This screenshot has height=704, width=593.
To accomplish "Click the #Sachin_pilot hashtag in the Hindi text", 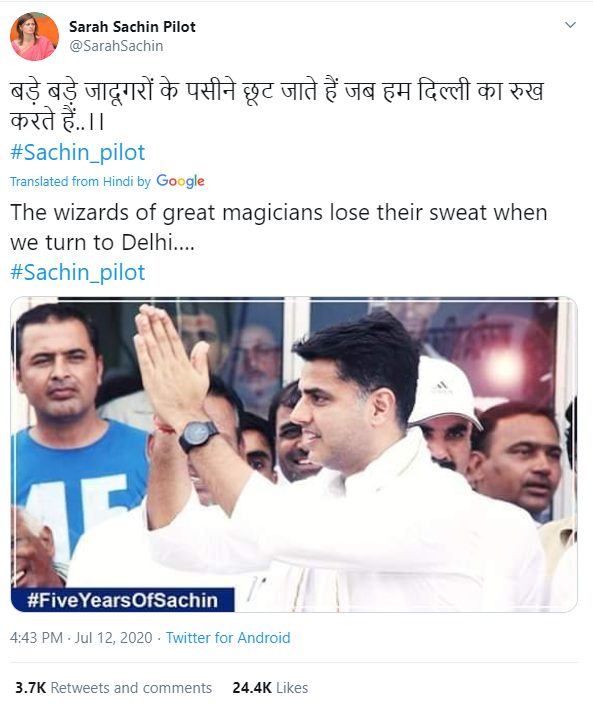I will coord(78,152).
